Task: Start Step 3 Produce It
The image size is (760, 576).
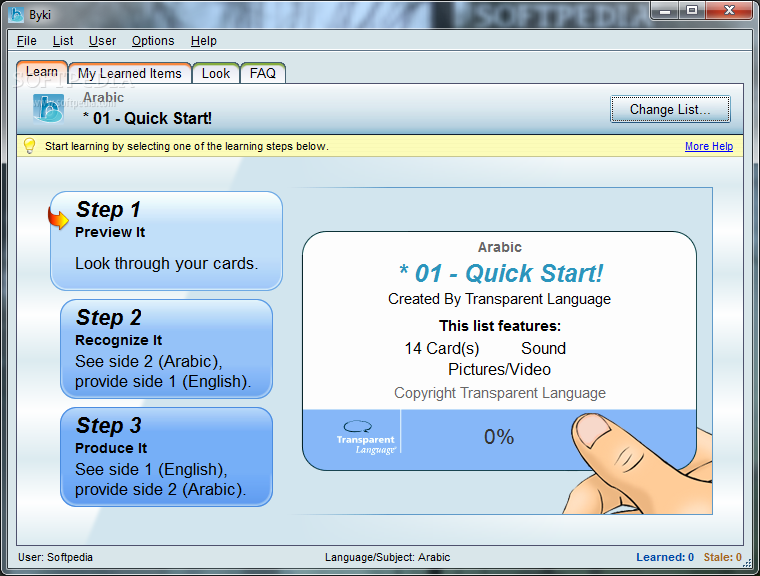Action: [166, 457]
